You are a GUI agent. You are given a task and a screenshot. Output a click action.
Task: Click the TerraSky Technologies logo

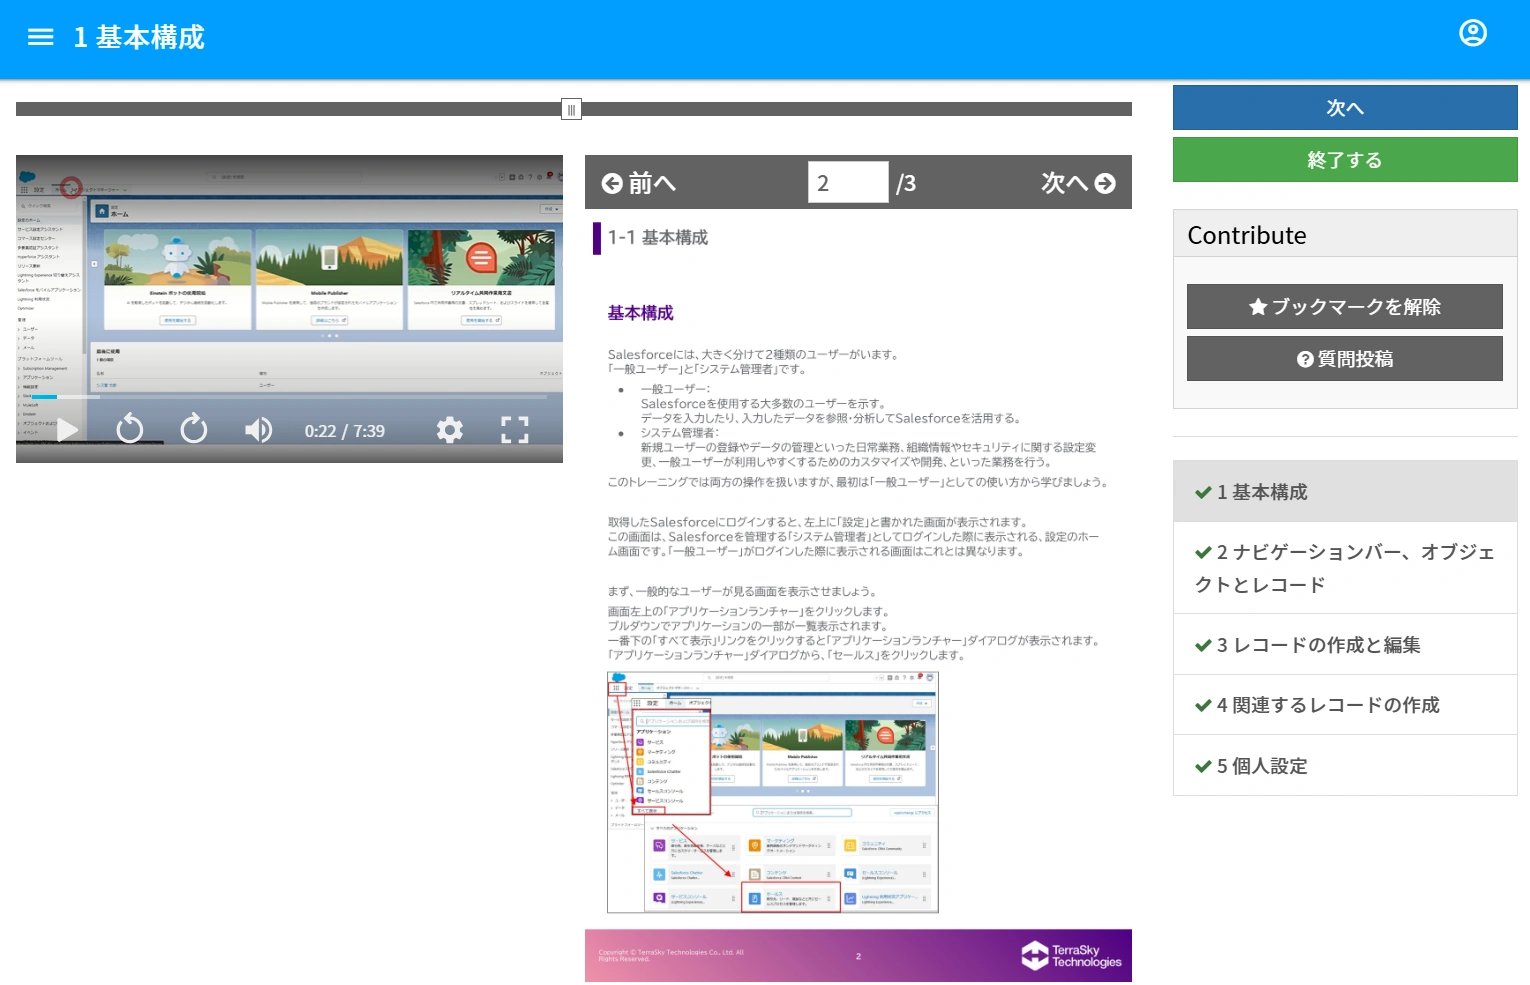[x=1071, y=956]
